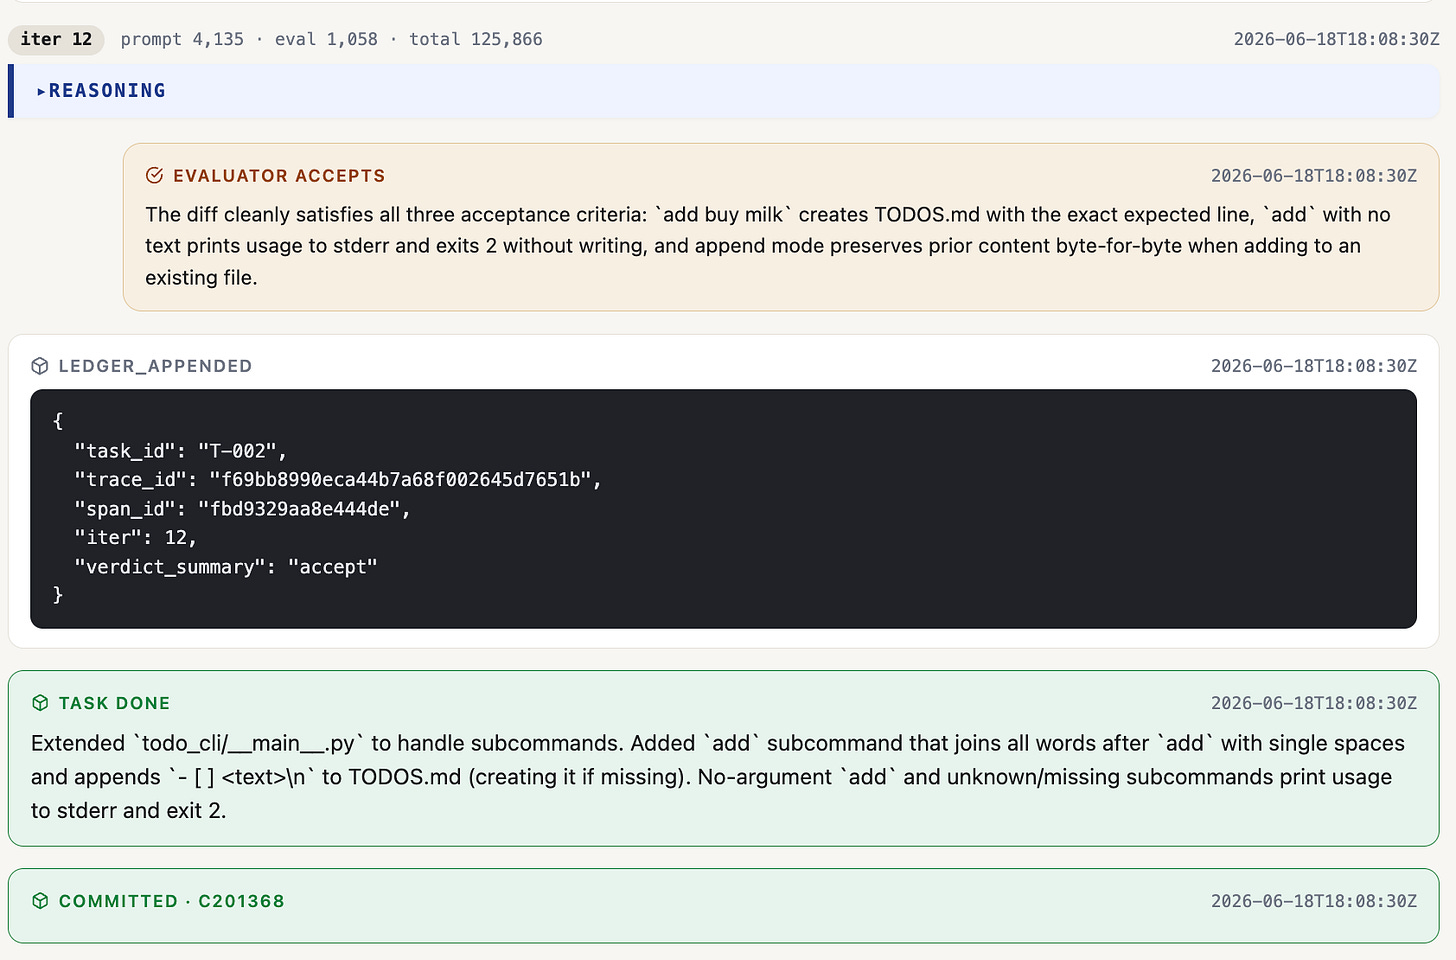Click the Evaluator Accepts timestamp
The height and width of the screenshot is (960, 1456).
point(1314,176)
